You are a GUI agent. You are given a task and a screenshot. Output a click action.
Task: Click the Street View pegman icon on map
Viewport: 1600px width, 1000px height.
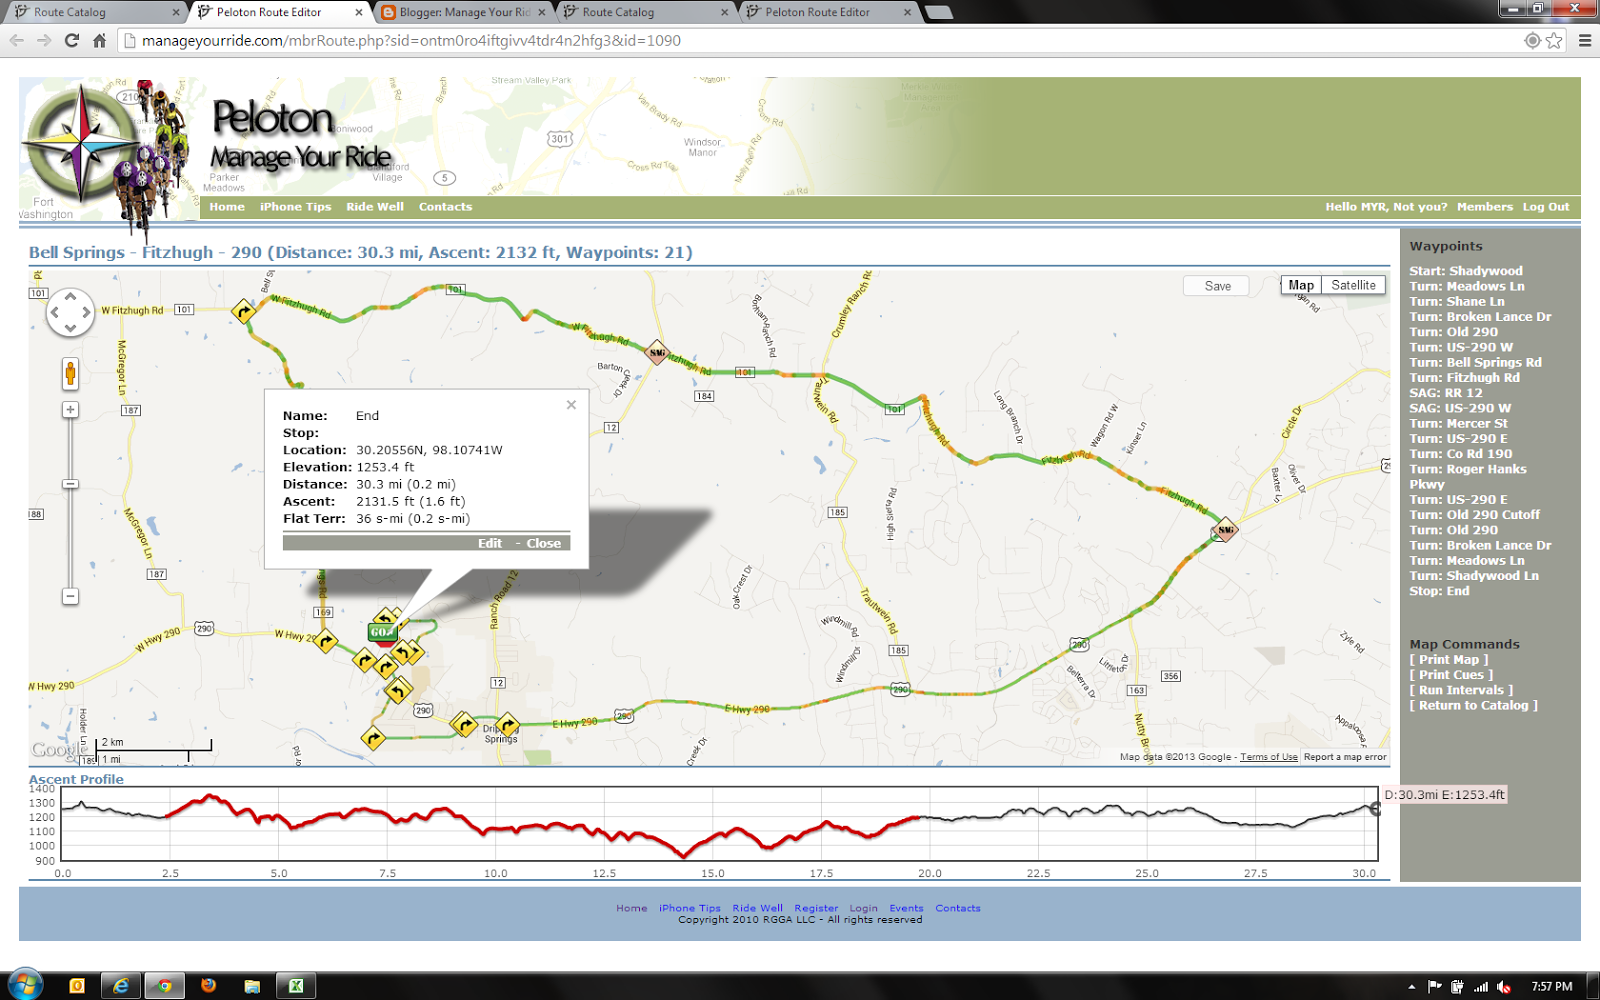[x=69, y=372]
